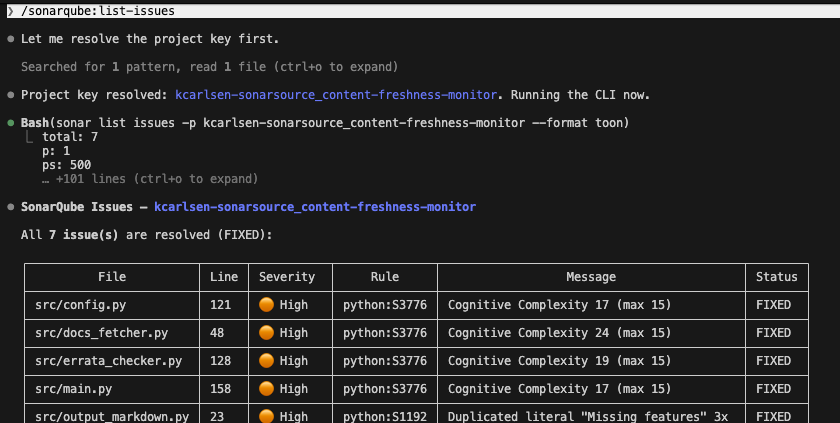840x423 pixels.
Task: Click the orange High icon in src/docs_fetcher.py row
Action: coord(266,333)
